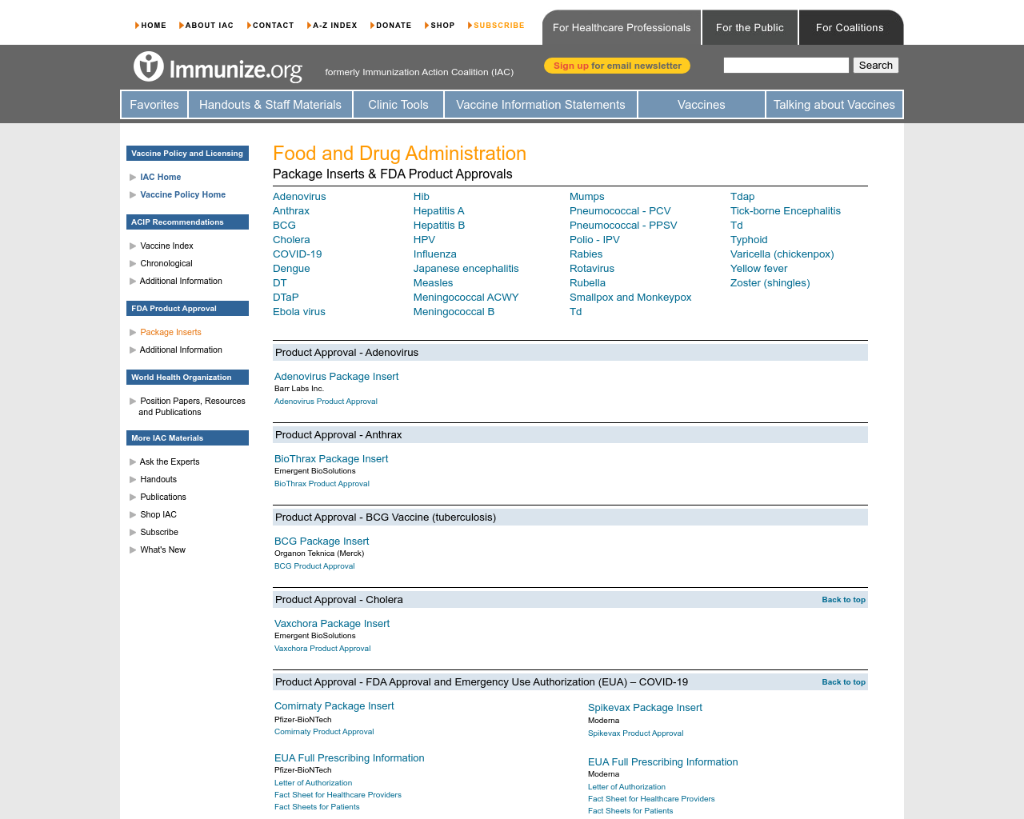Open Position Papers, Resources and Publications
The image size is (1024, 819).
coord(192,406)
